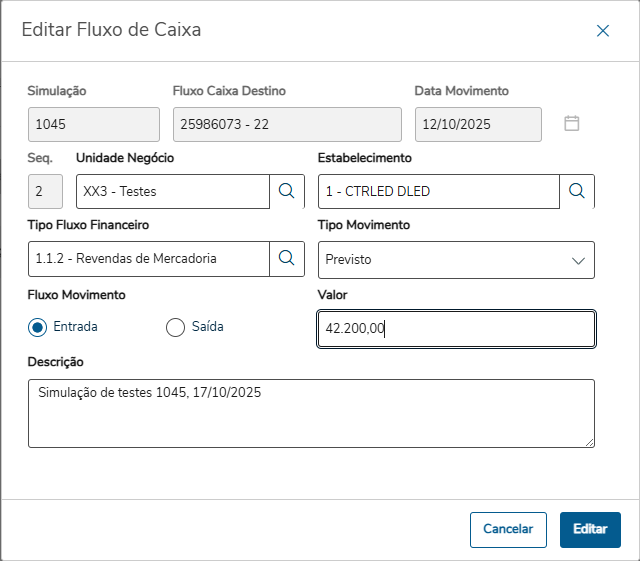640x561 pixels.
Task: Click the Fluxo Caixa Destino field
Action: pos(287,124)
